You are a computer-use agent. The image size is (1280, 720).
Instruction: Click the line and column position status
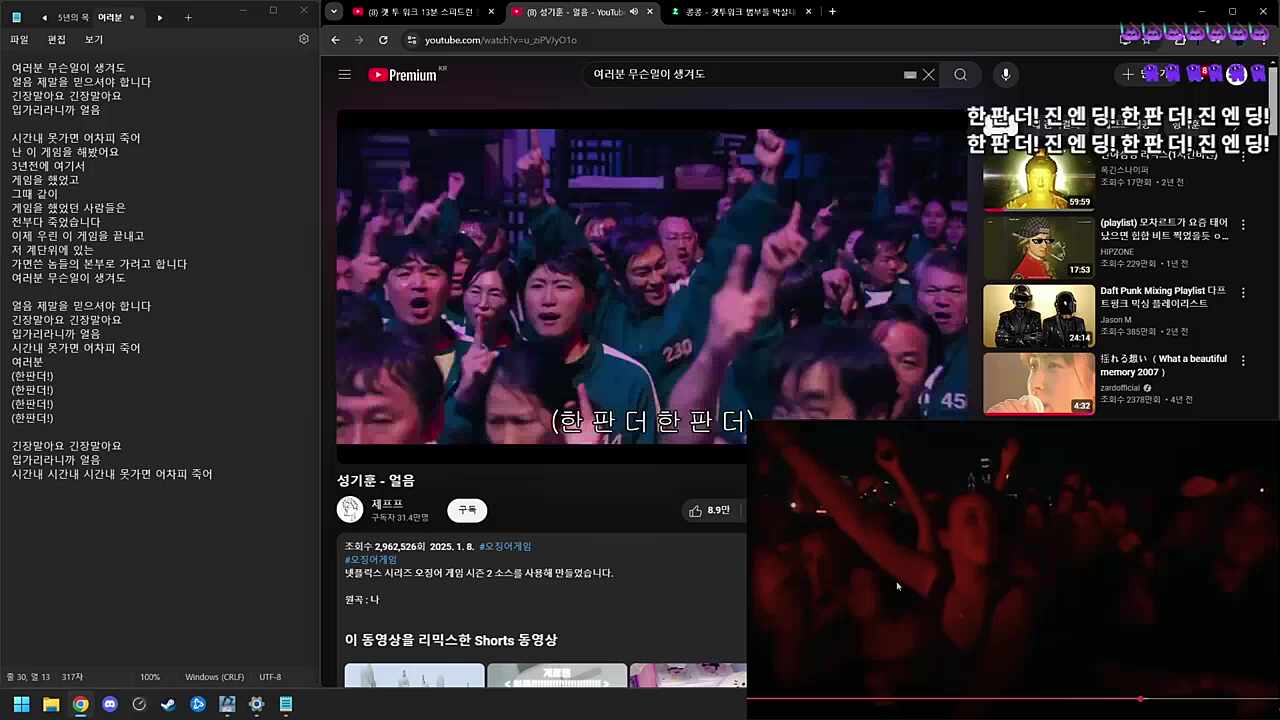tap(29, 677)
